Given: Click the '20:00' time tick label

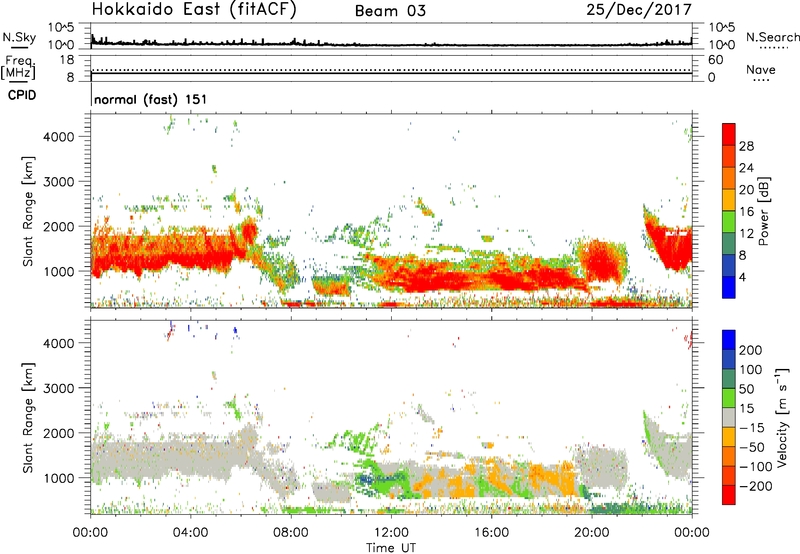Looking at the screenshot, I should pyautogui.click(x=591, y=533).
